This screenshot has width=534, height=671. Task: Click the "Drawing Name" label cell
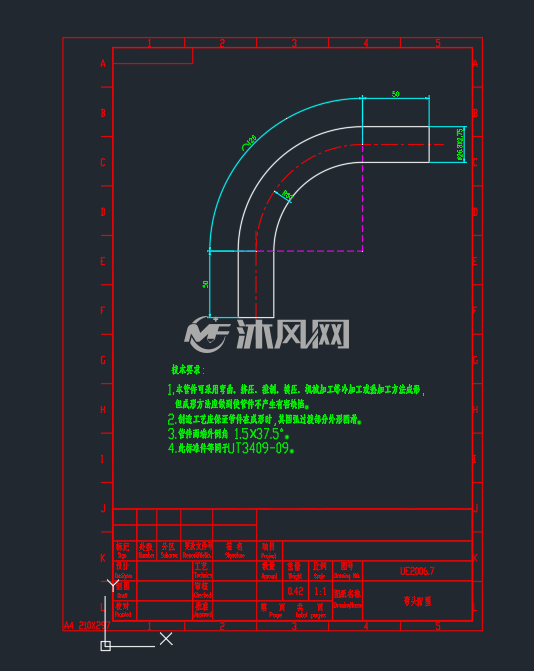(x=347, y=600)
